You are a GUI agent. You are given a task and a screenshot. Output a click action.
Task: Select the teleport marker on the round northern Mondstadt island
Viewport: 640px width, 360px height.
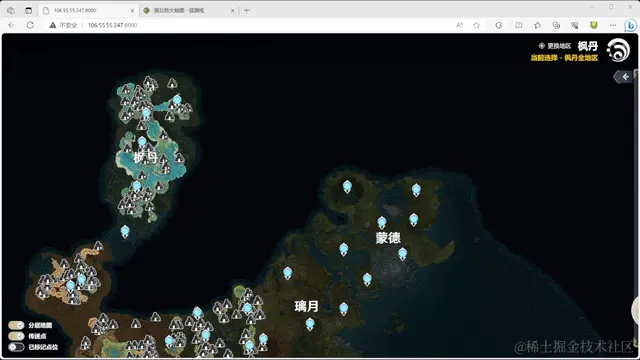347,187
